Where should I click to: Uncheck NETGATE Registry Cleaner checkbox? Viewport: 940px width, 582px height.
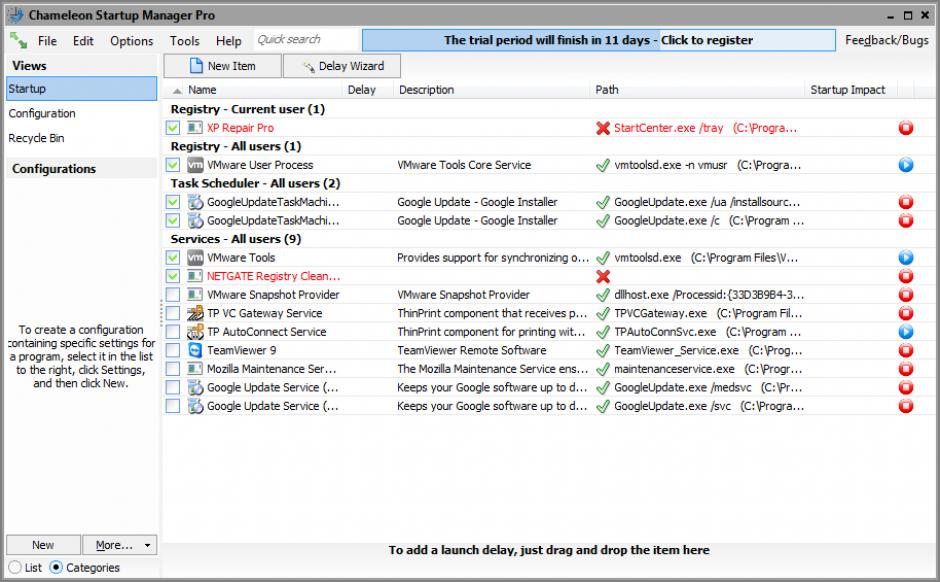(173, 276)
